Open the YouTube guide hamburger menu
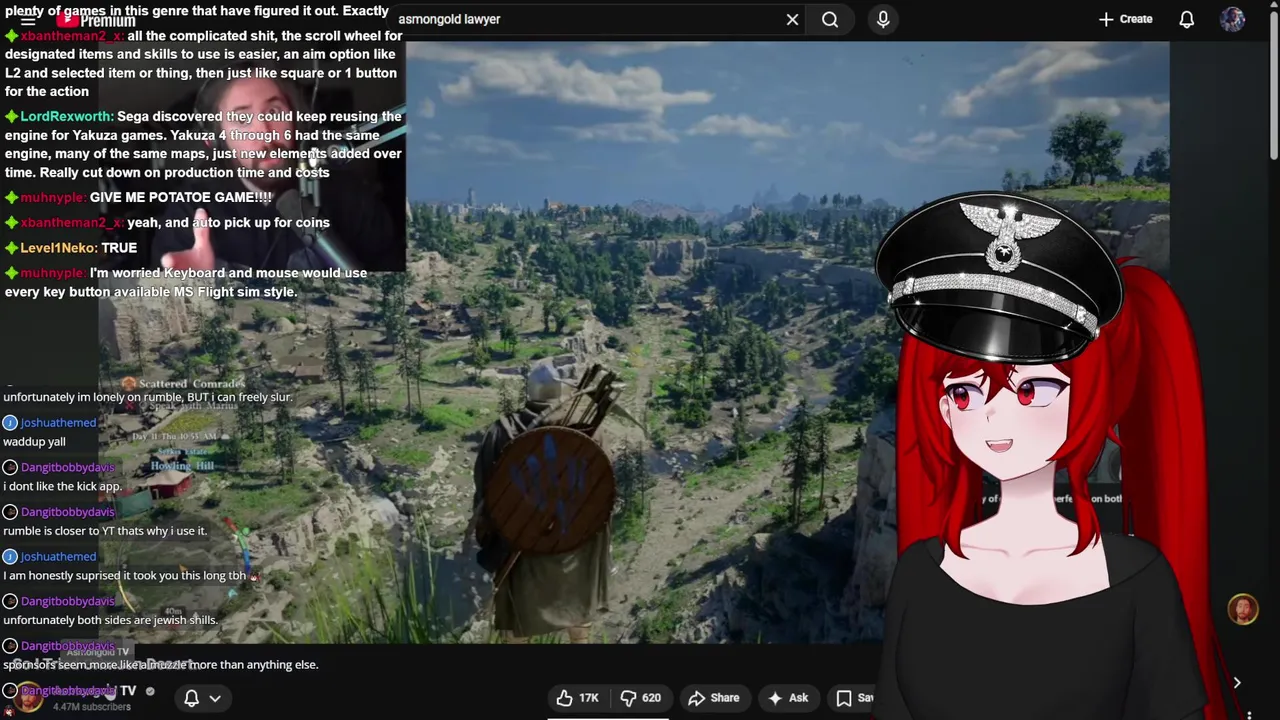The width and height of the screenshot is (1280, 720). coord(28,21)
